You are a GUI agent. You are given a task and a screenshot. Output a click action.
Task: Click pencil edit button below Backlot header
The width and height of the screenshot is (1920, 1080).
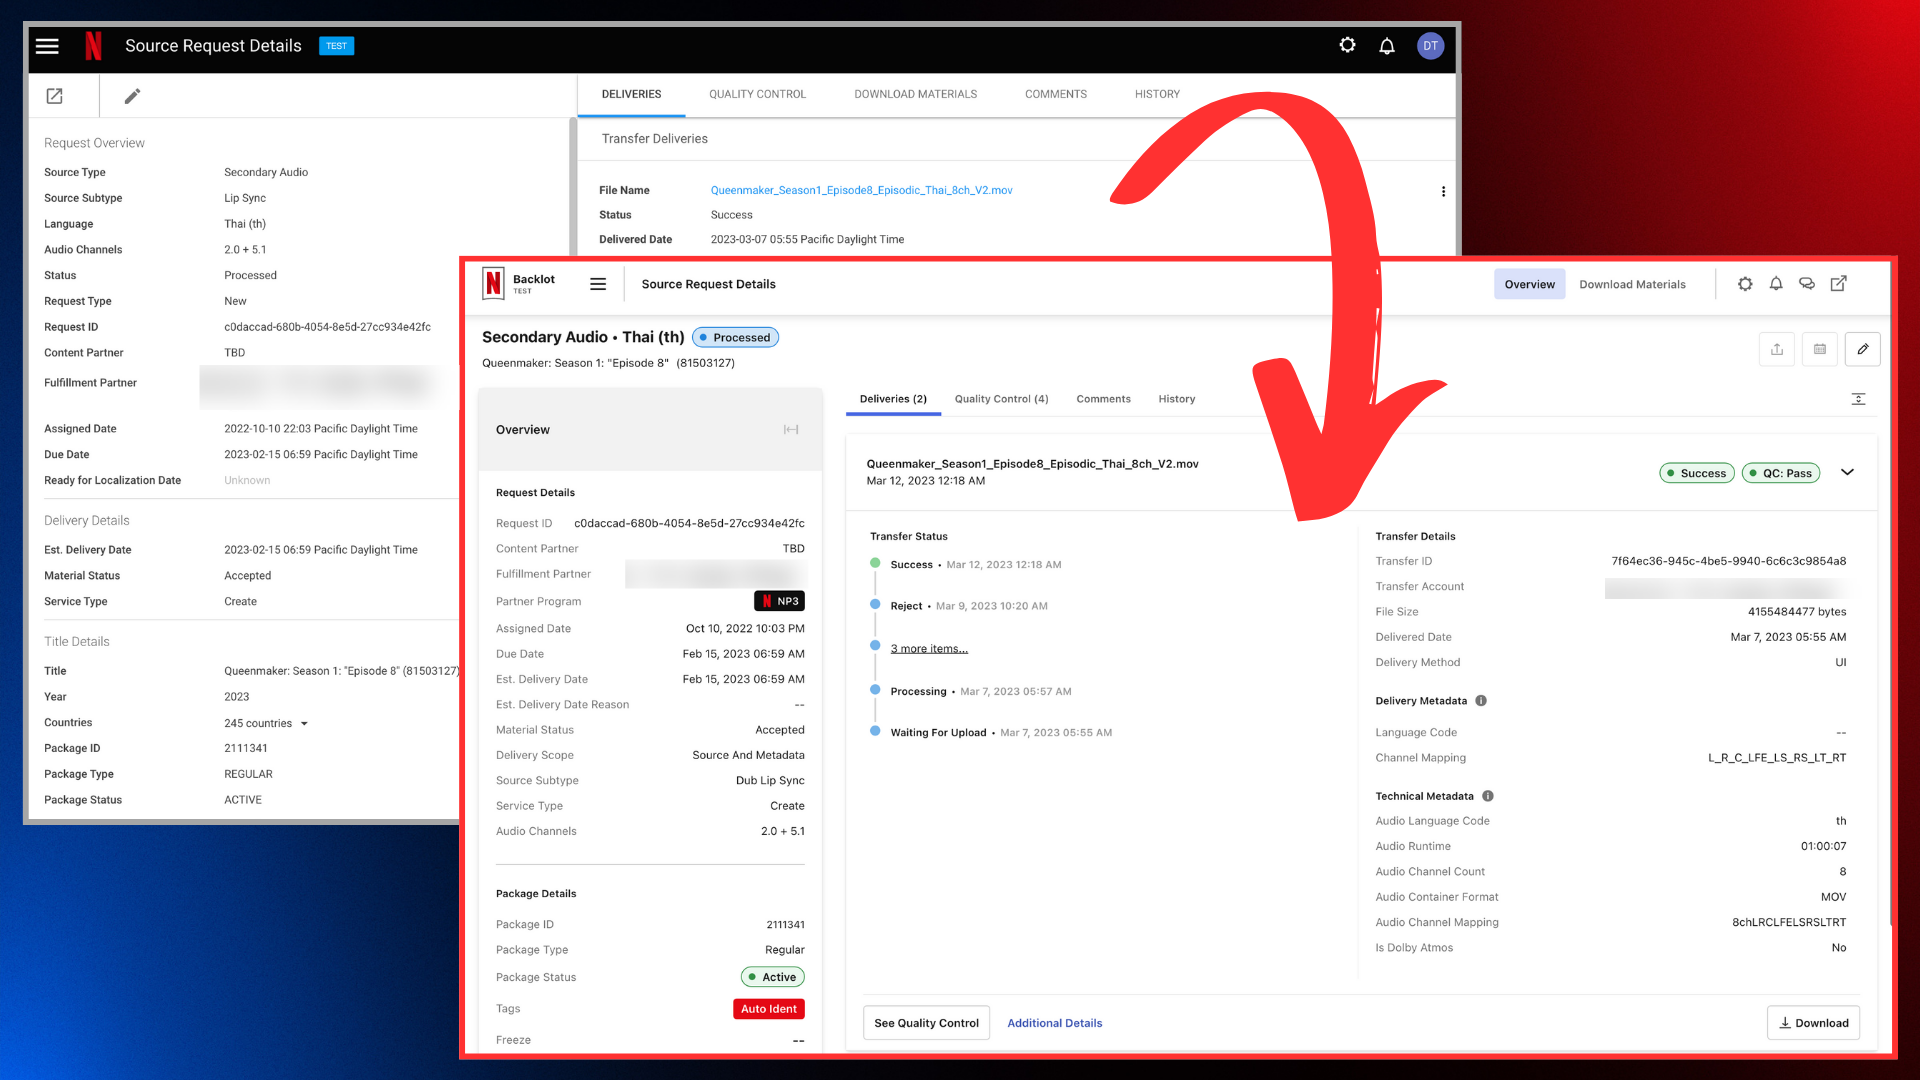point(1863,349)
